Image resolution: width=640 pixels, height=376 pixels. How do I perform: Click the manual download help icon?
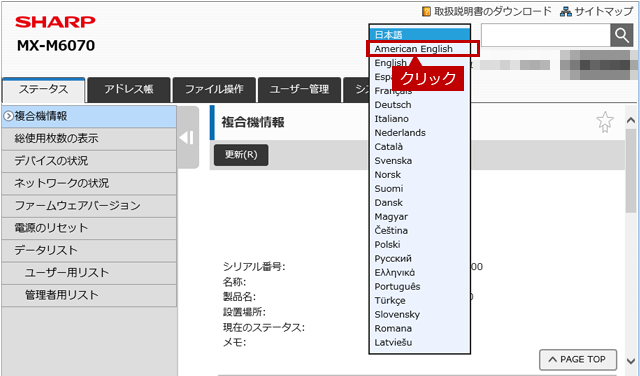coord(426,11)
